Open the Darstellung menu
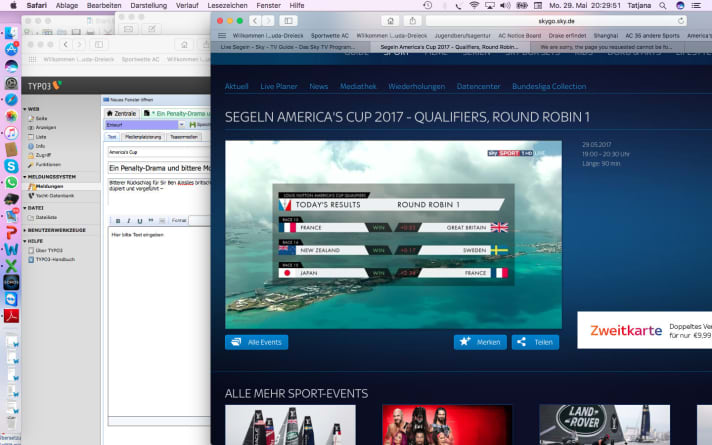This screenshot has width=712, height=445. (148, 5)
